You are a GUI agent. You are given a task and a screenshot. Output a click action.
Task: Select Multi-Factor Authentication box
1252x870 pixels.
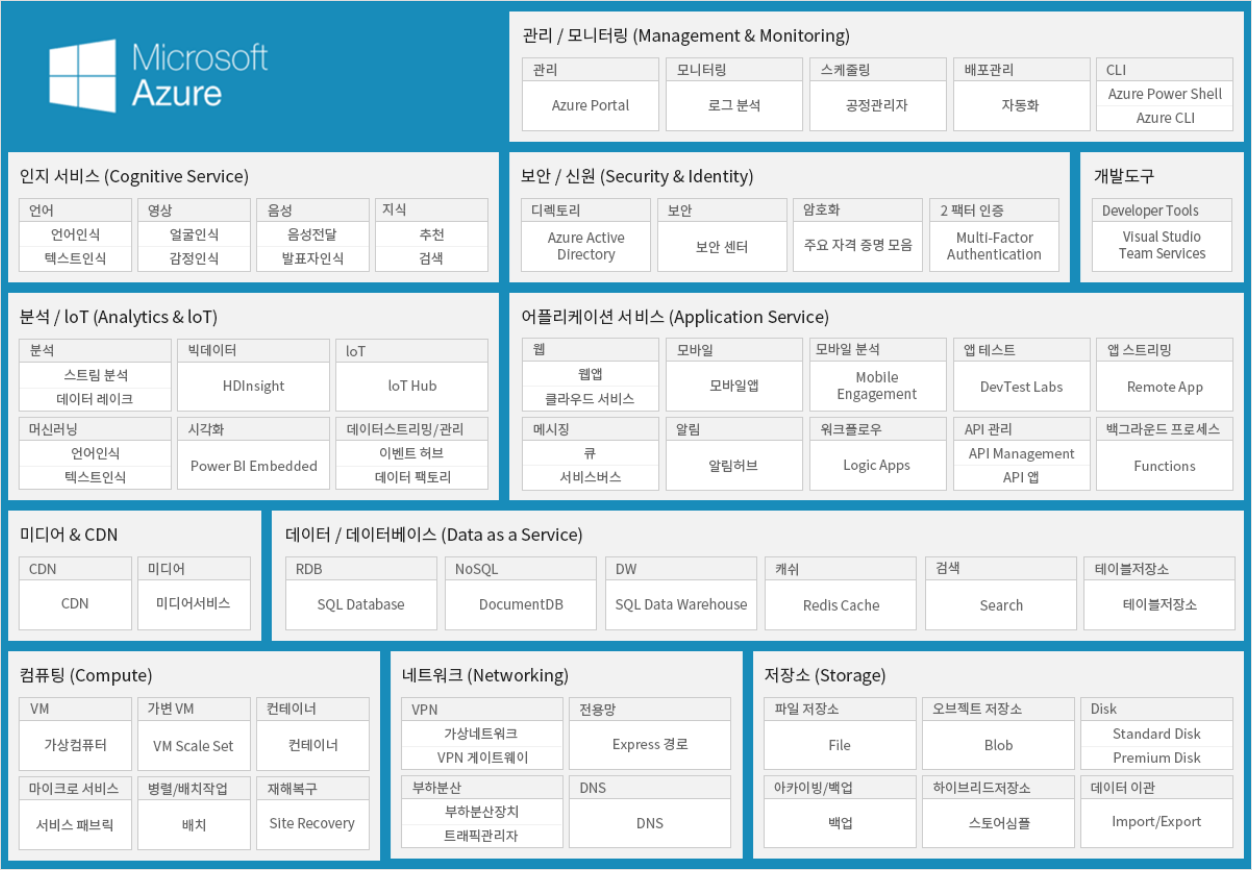[994, 247]
